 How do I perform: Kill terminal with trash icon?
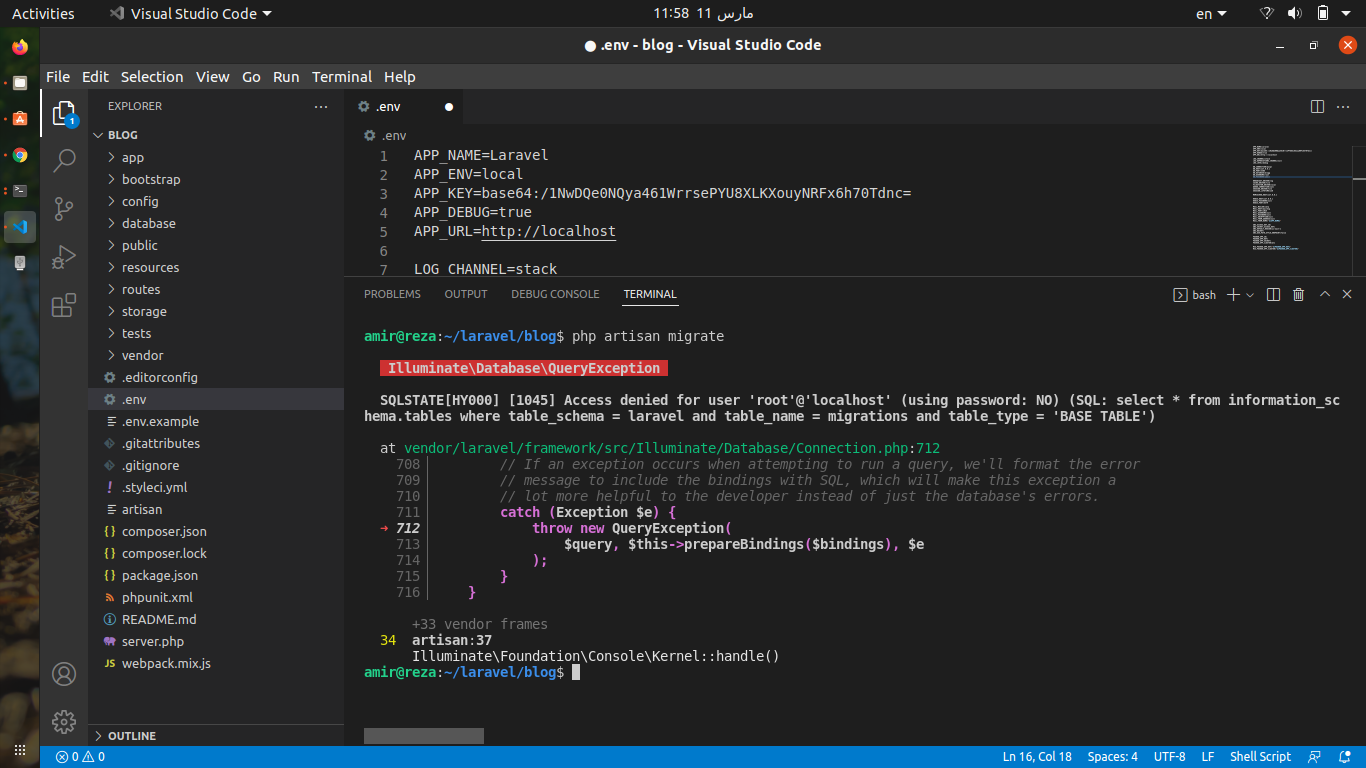pyautogui.click(x=1298, y=294)
